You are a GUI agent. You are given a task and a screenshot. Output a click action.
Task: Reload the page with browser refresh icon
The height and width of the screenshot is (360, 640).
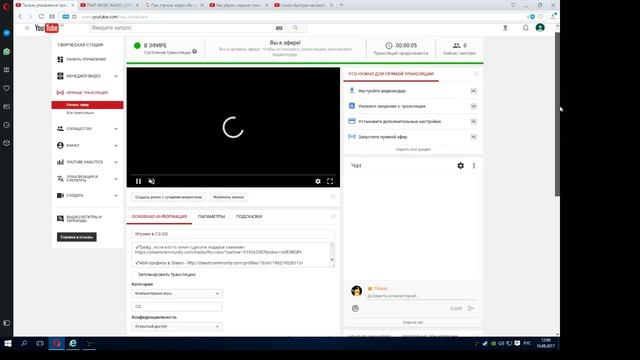point(41,17)
